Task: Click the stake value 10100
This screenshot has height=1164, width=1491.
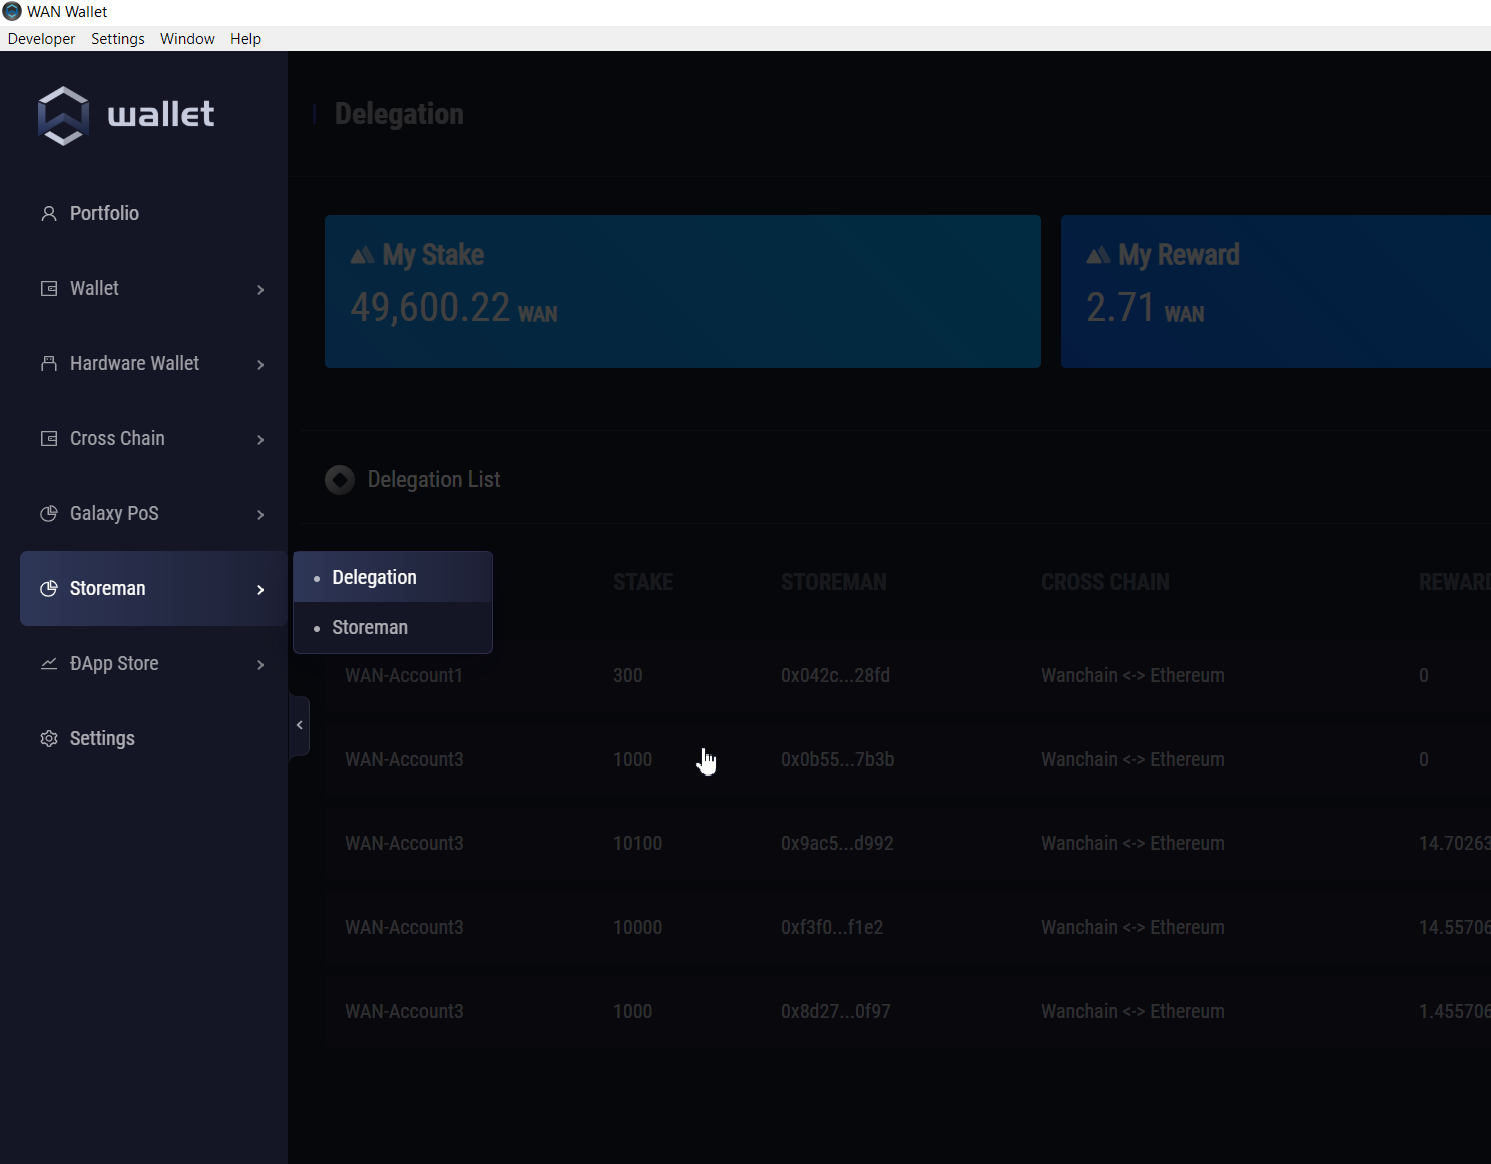Action: pos(637,843)
